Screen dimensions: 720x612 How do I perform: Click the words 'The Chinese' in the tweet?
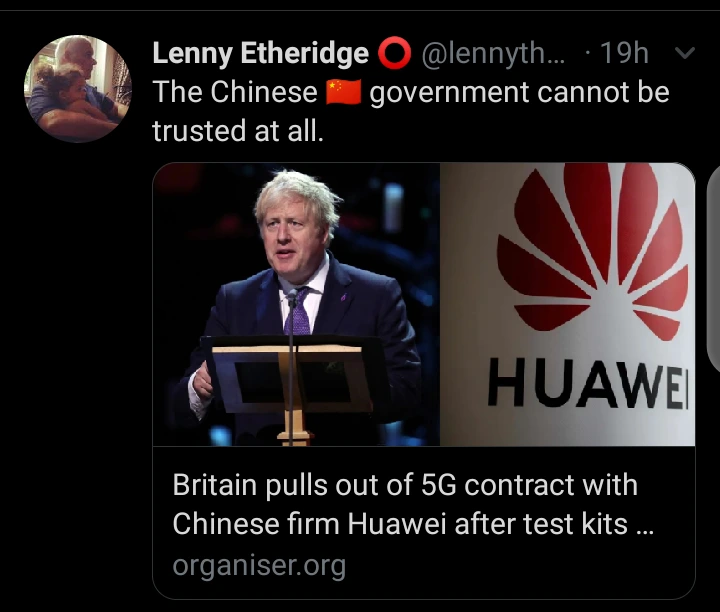[x=235, y=92]
